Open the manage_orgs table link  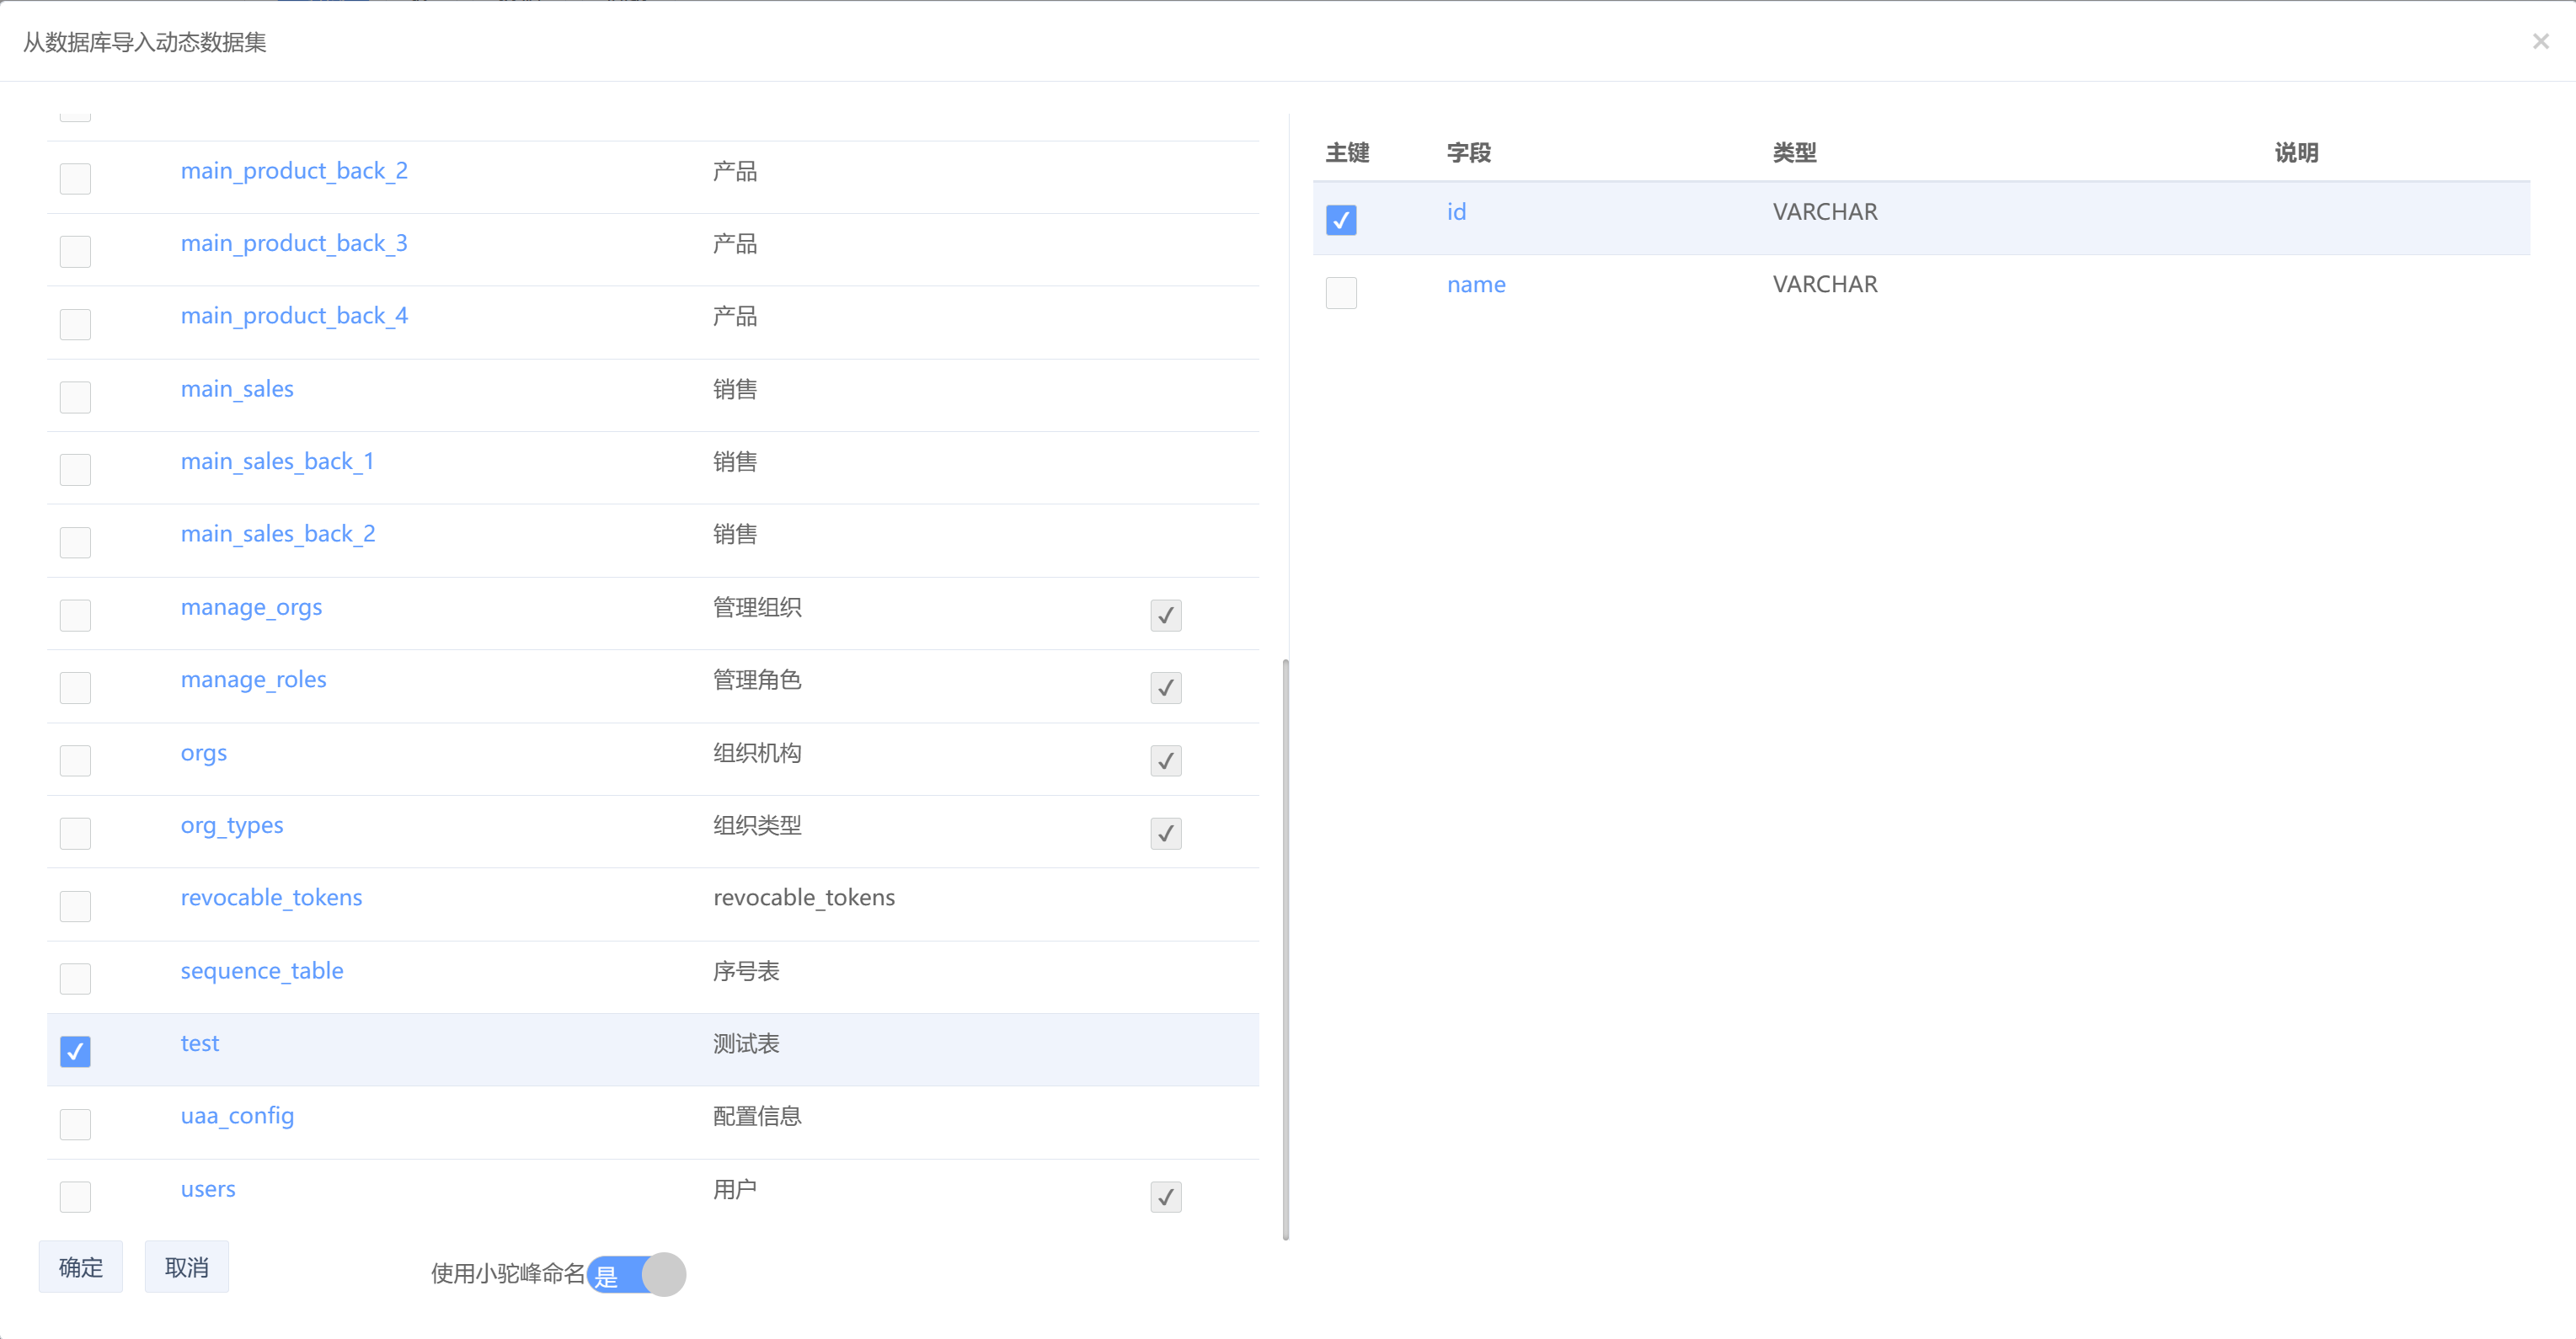coord(251,607)
